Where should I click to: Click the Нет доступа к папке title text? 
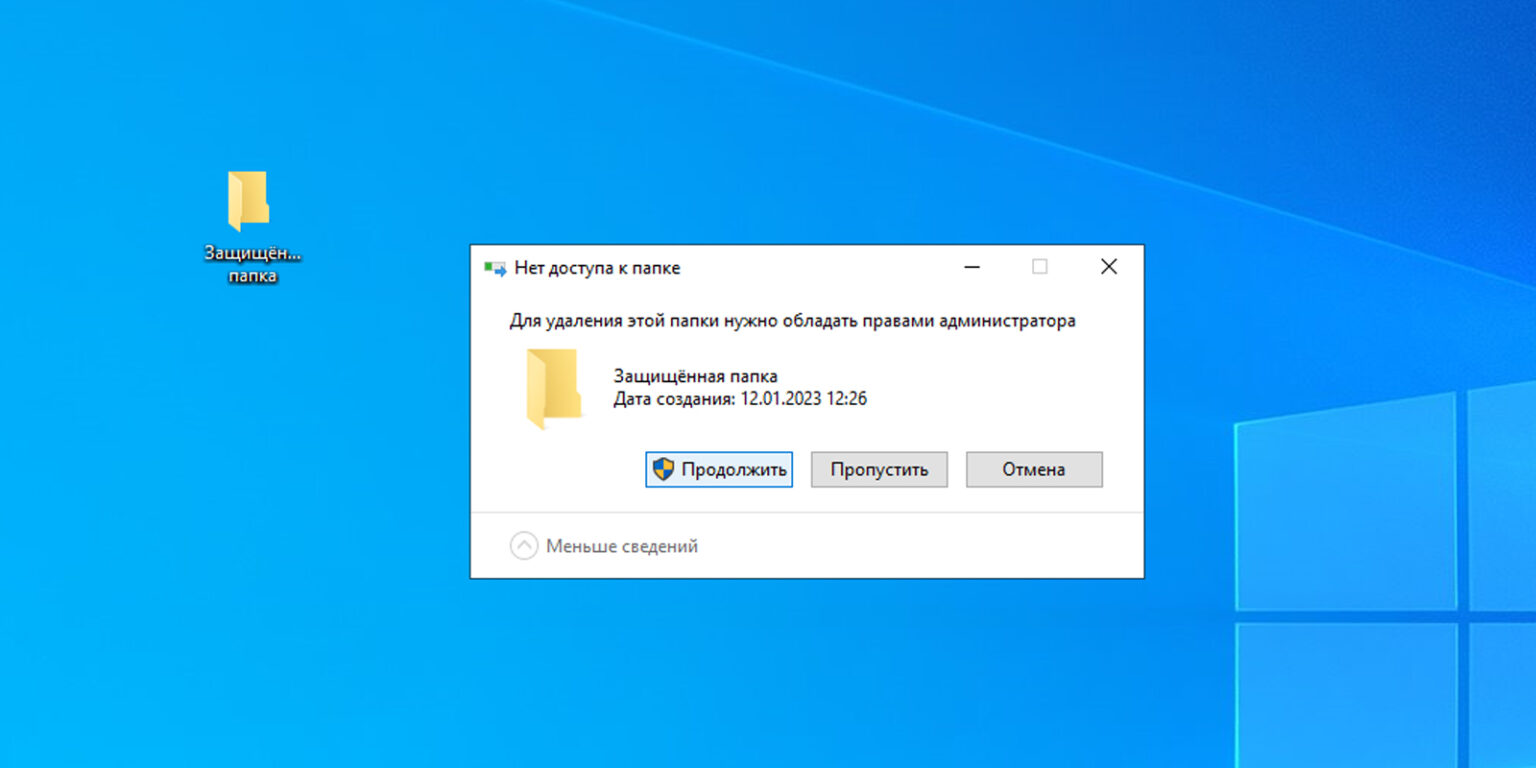tap(597, 268)
